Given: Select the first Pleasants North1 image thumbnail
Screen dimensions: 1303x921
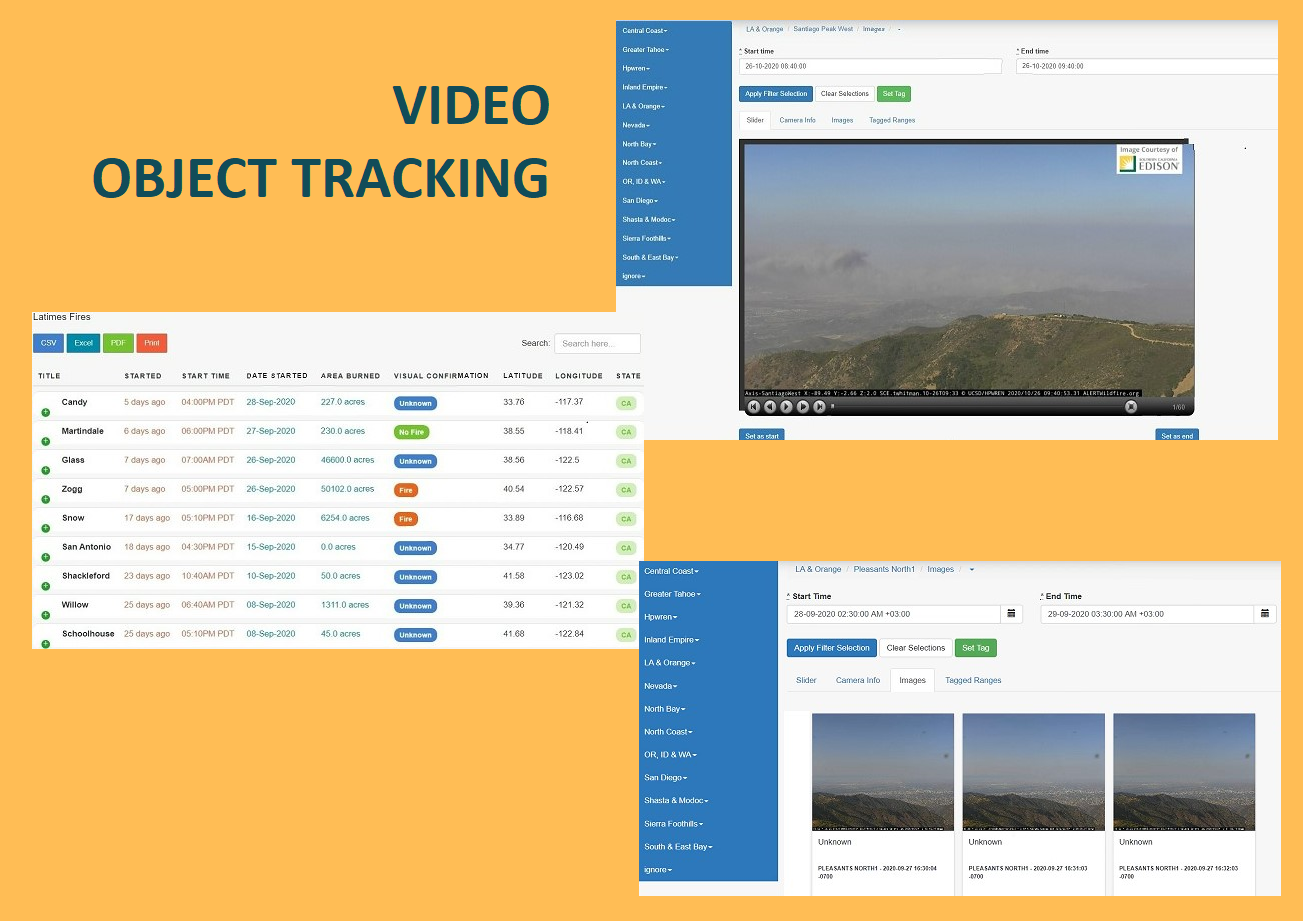Looking at the screenshot, I should pyautogui.click(x=882, y=772).
